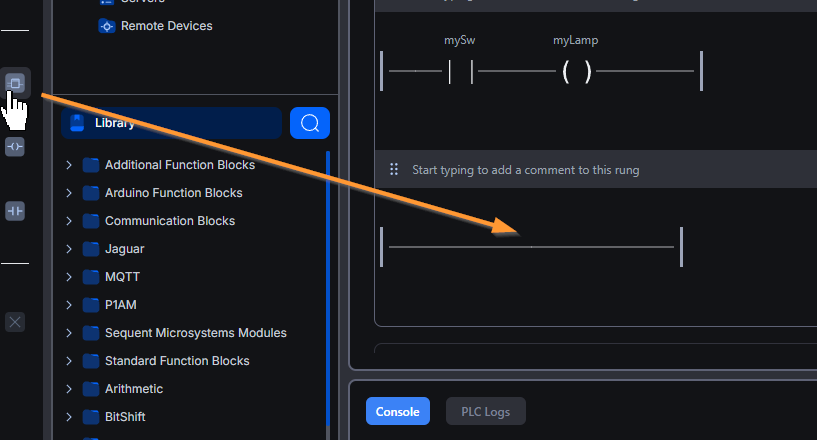Select Standard Function Blocks library item

[177, 361]
